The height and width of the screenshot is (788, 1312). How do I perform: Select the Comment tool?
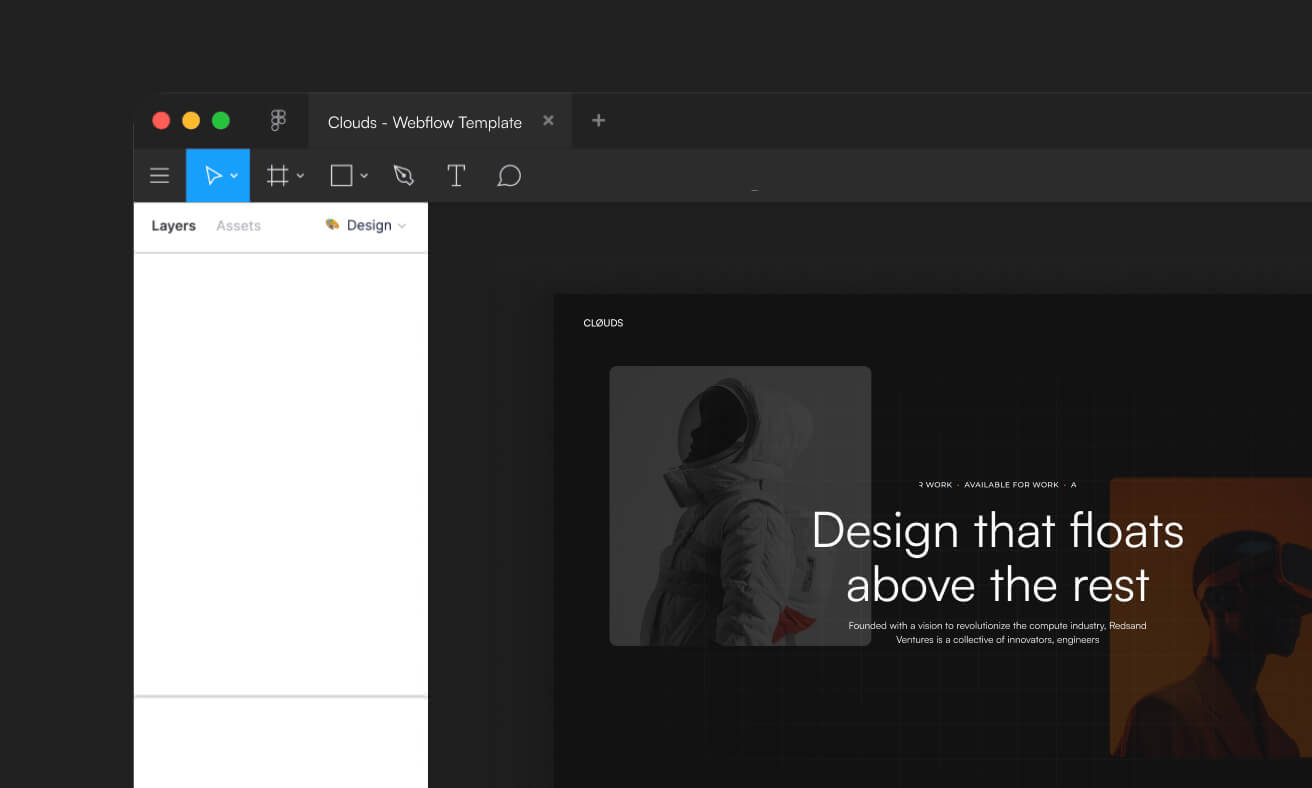[509, 176]
